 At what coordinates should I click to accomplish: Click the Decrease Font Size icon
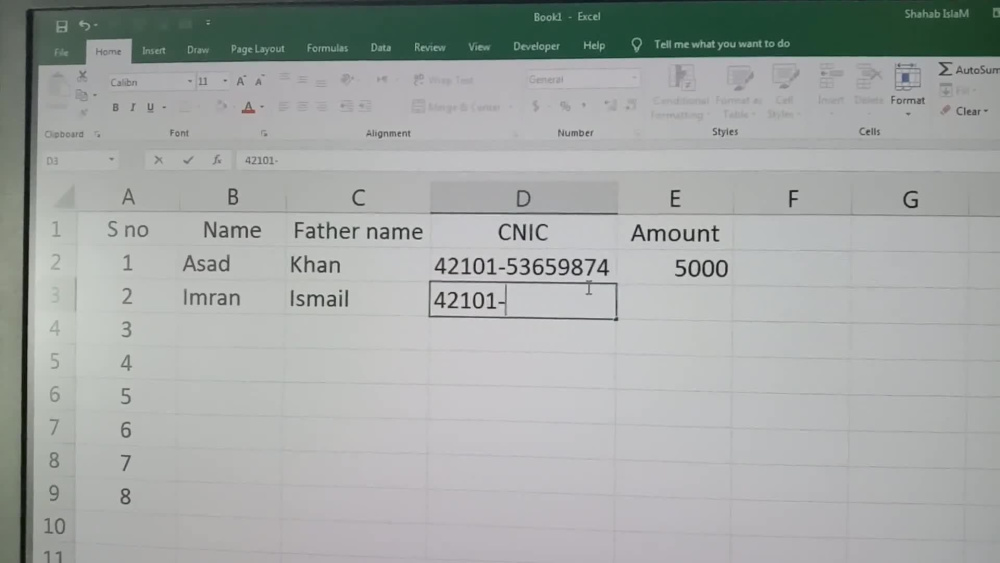coord(259,81)
